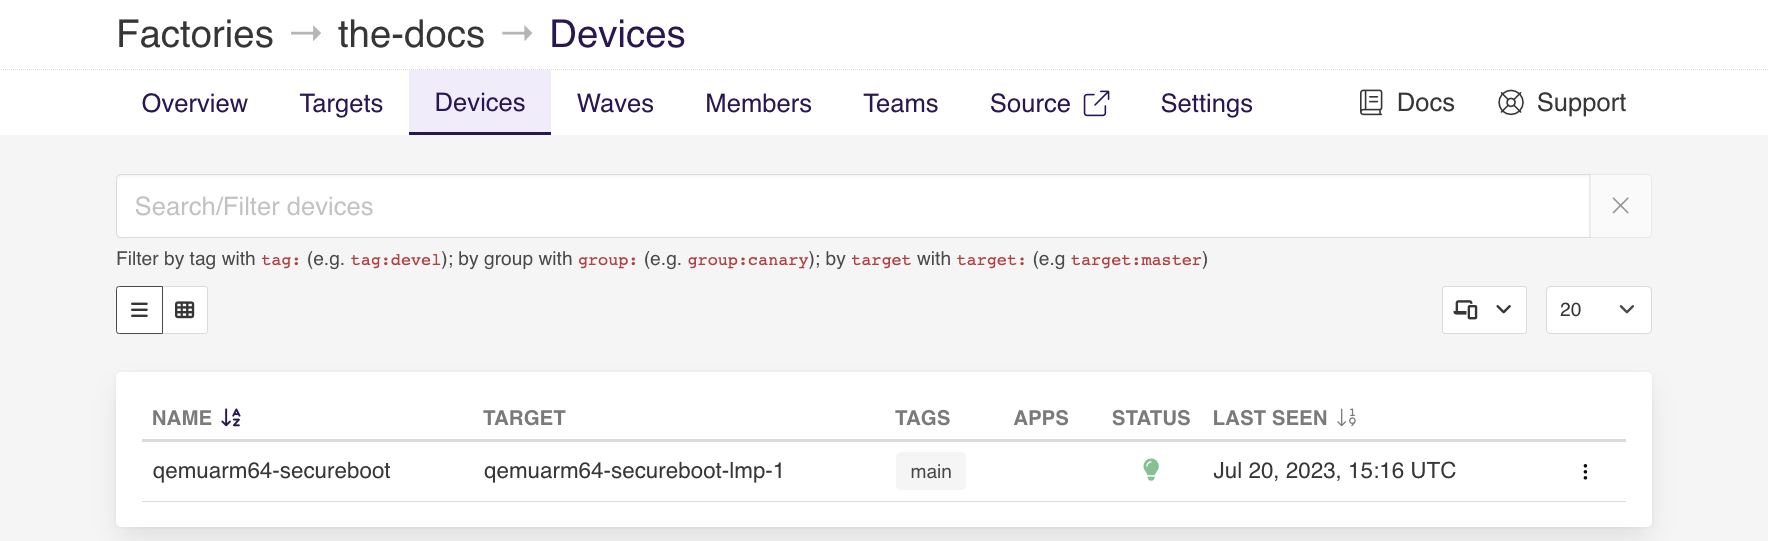Viewport: 1768px width, 541px height.
Task: Click the Docs book icon
Action: click(1371, 103)
